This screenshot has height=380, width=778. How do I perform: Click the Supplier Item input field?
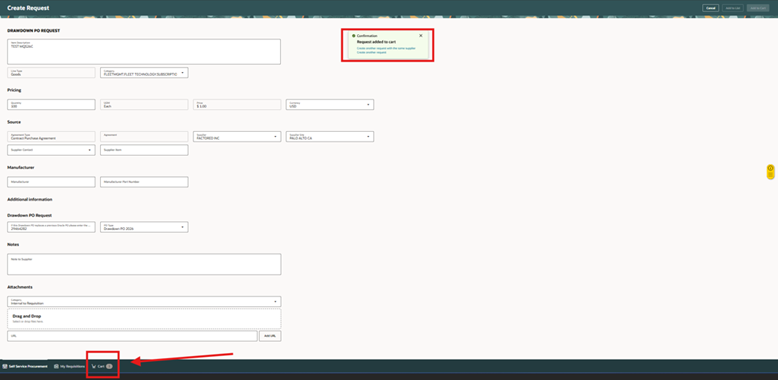[x=144, y=150]
